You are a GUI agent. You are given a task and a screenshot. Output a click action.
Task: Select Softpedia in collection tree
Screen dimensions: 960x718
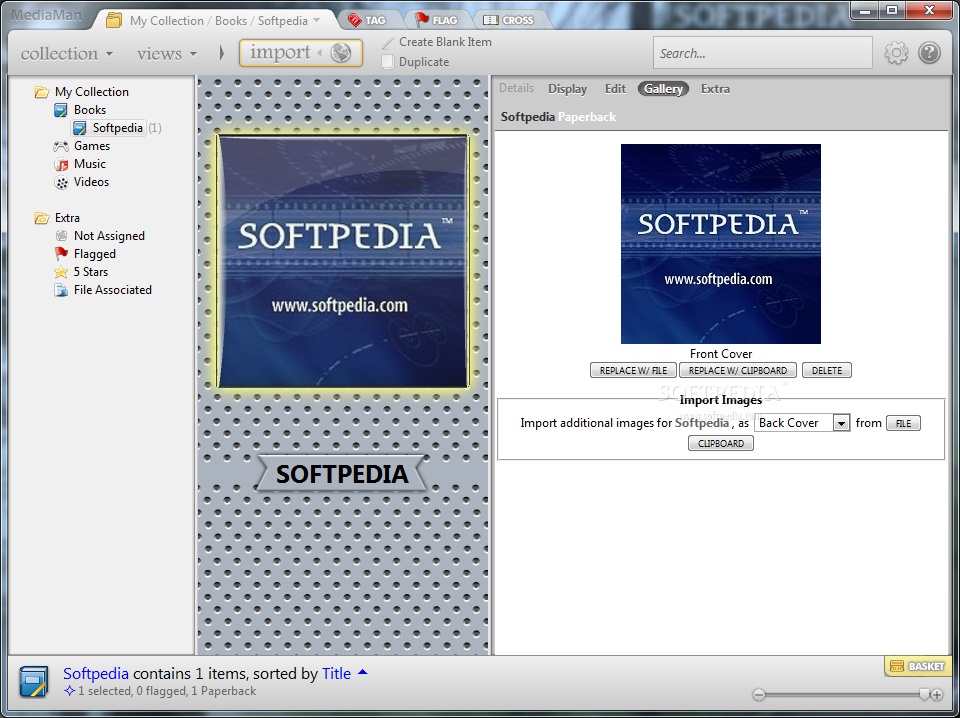tap(118, 128)
